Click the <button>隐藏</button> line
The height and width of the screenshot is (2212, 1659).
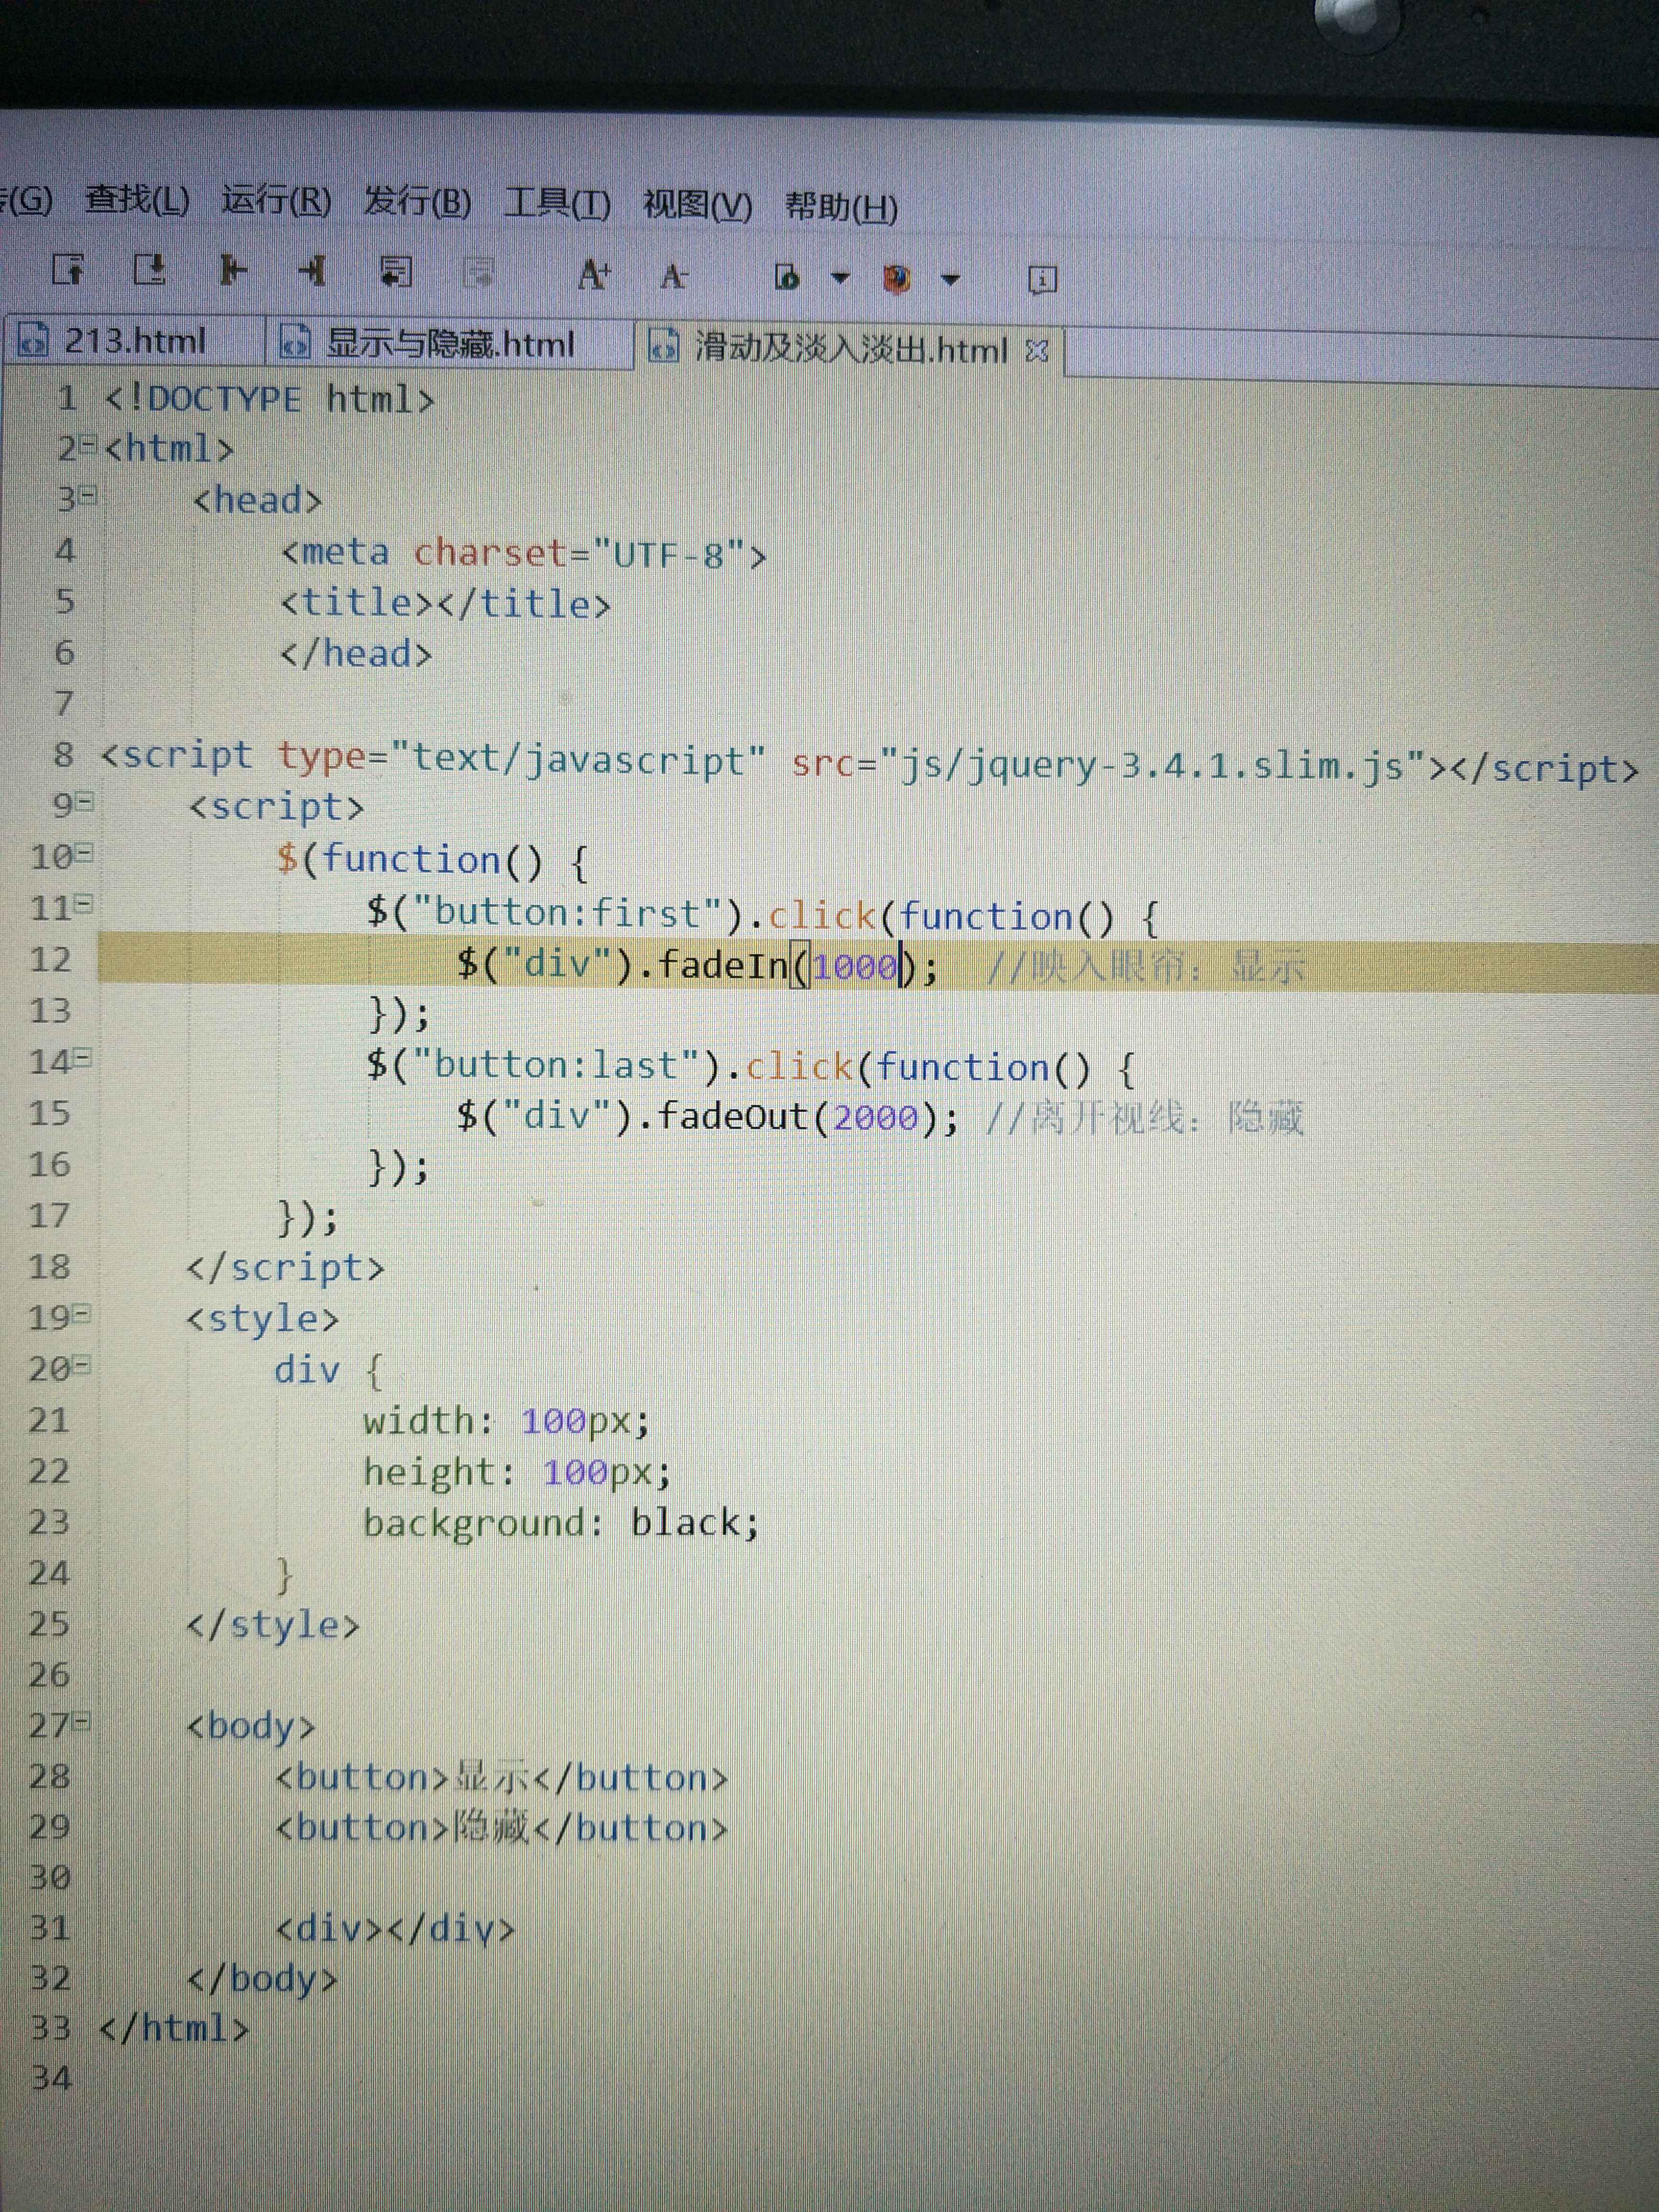point(501,1829)
